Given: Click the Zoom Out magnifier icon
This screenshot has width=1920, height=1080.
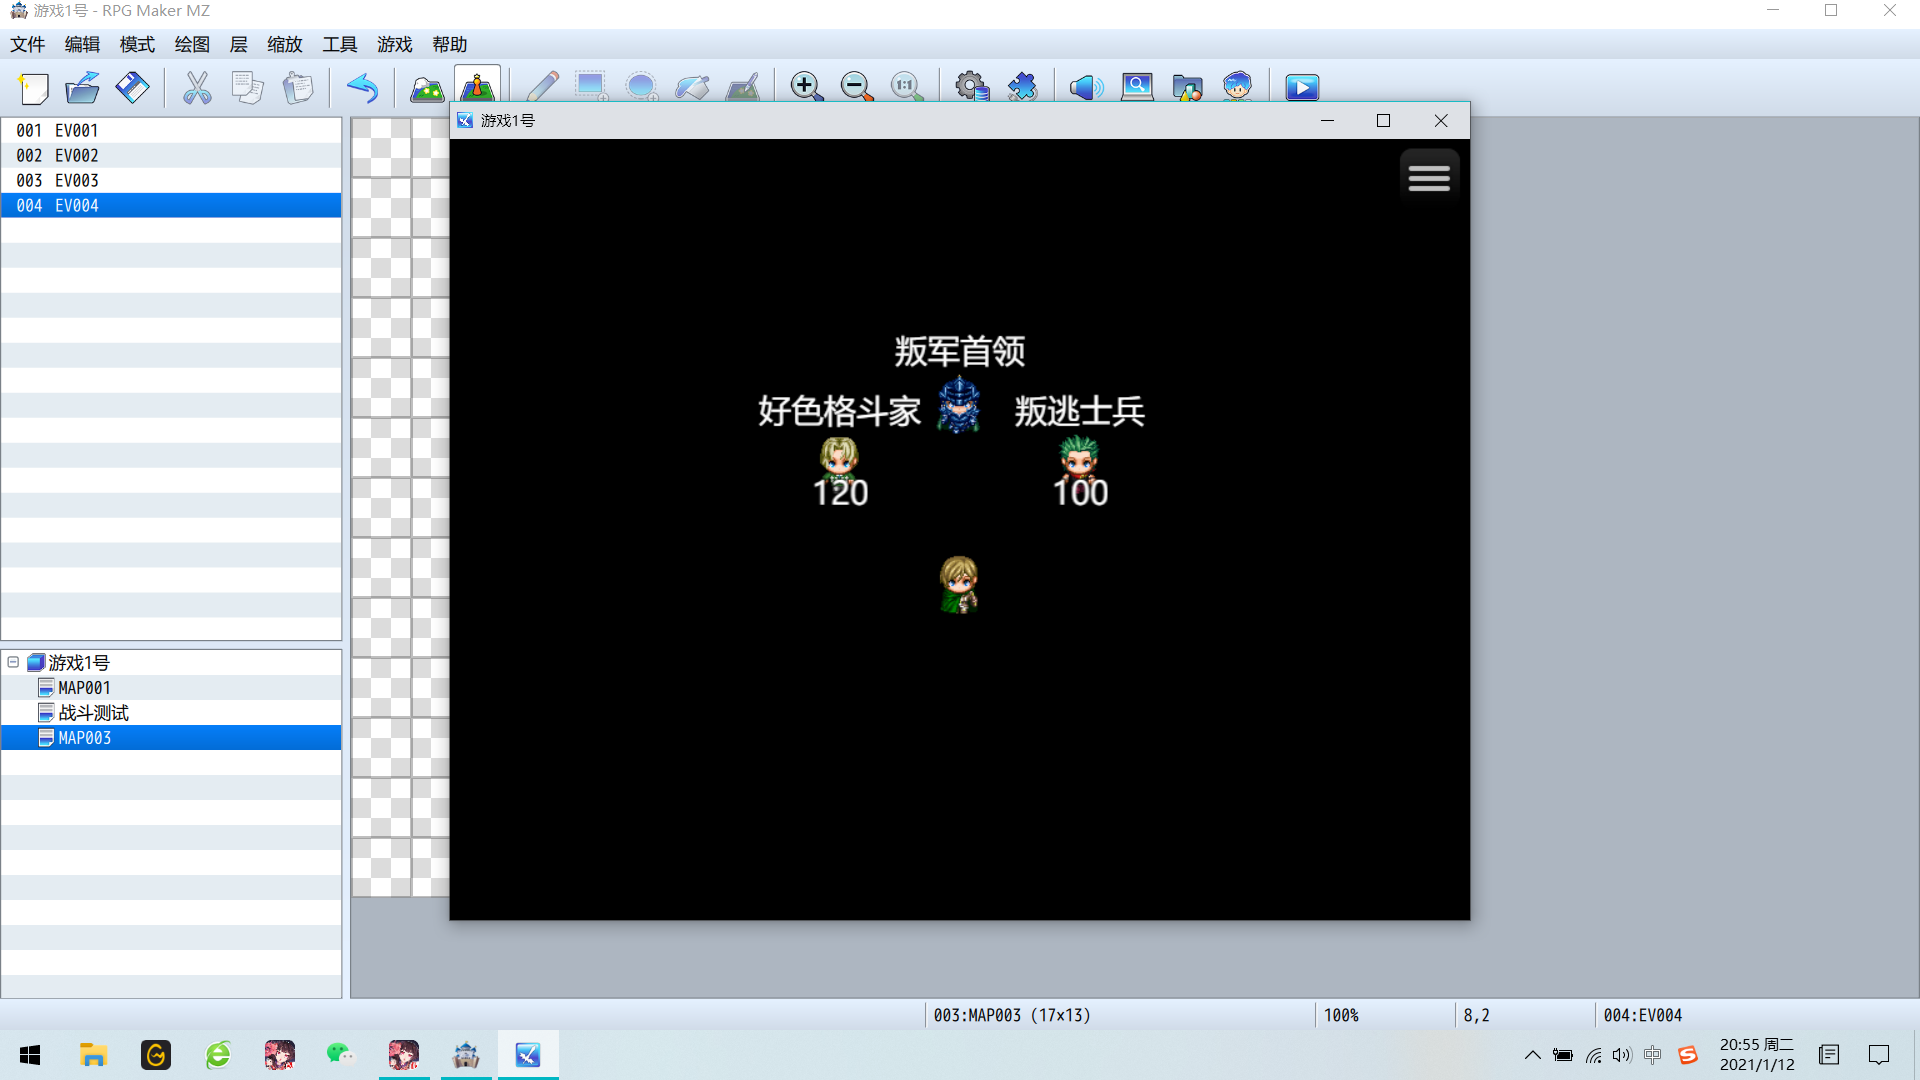Looking at the screenshot, I should tap(857, 88).
